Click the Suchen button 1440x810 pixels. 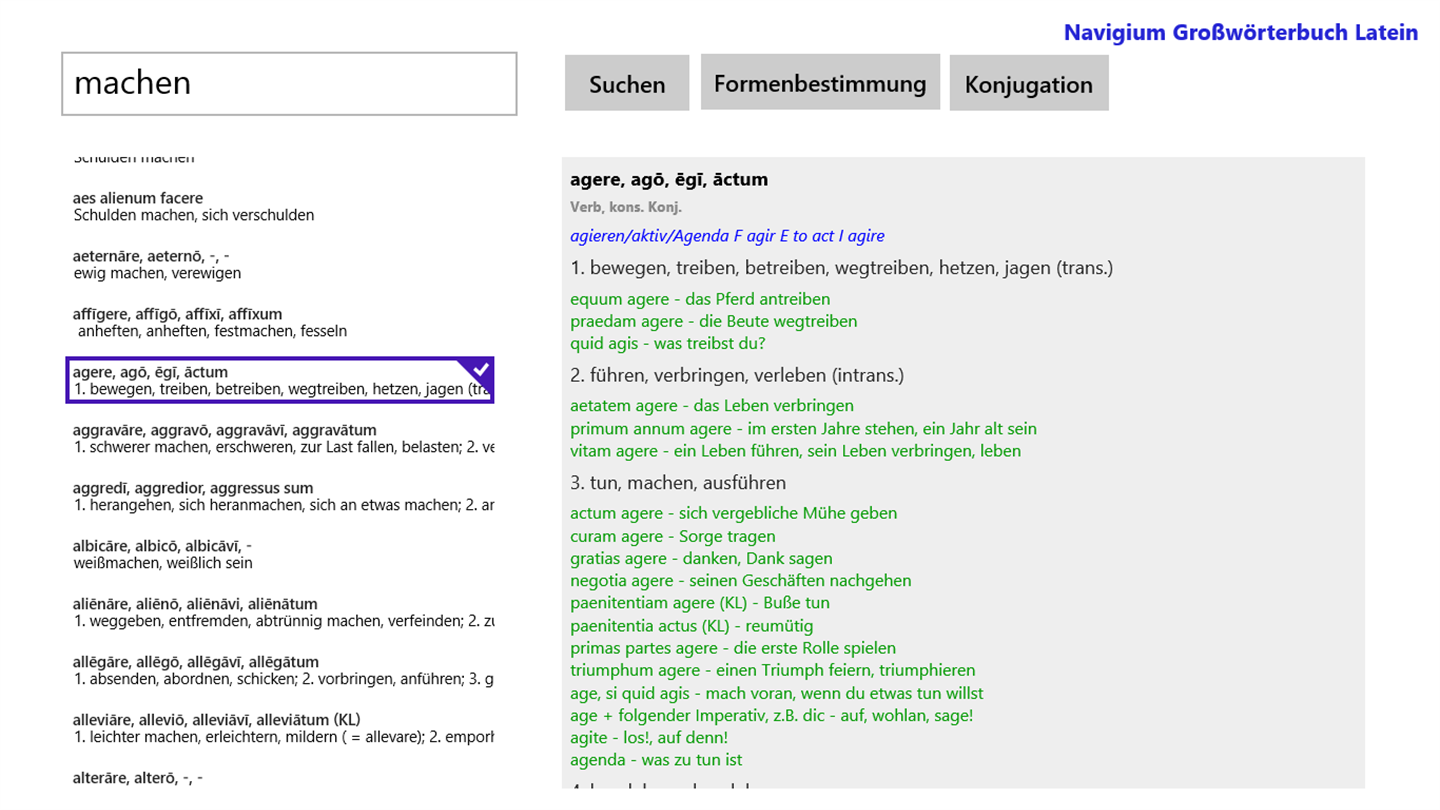(x=627, y=83)
